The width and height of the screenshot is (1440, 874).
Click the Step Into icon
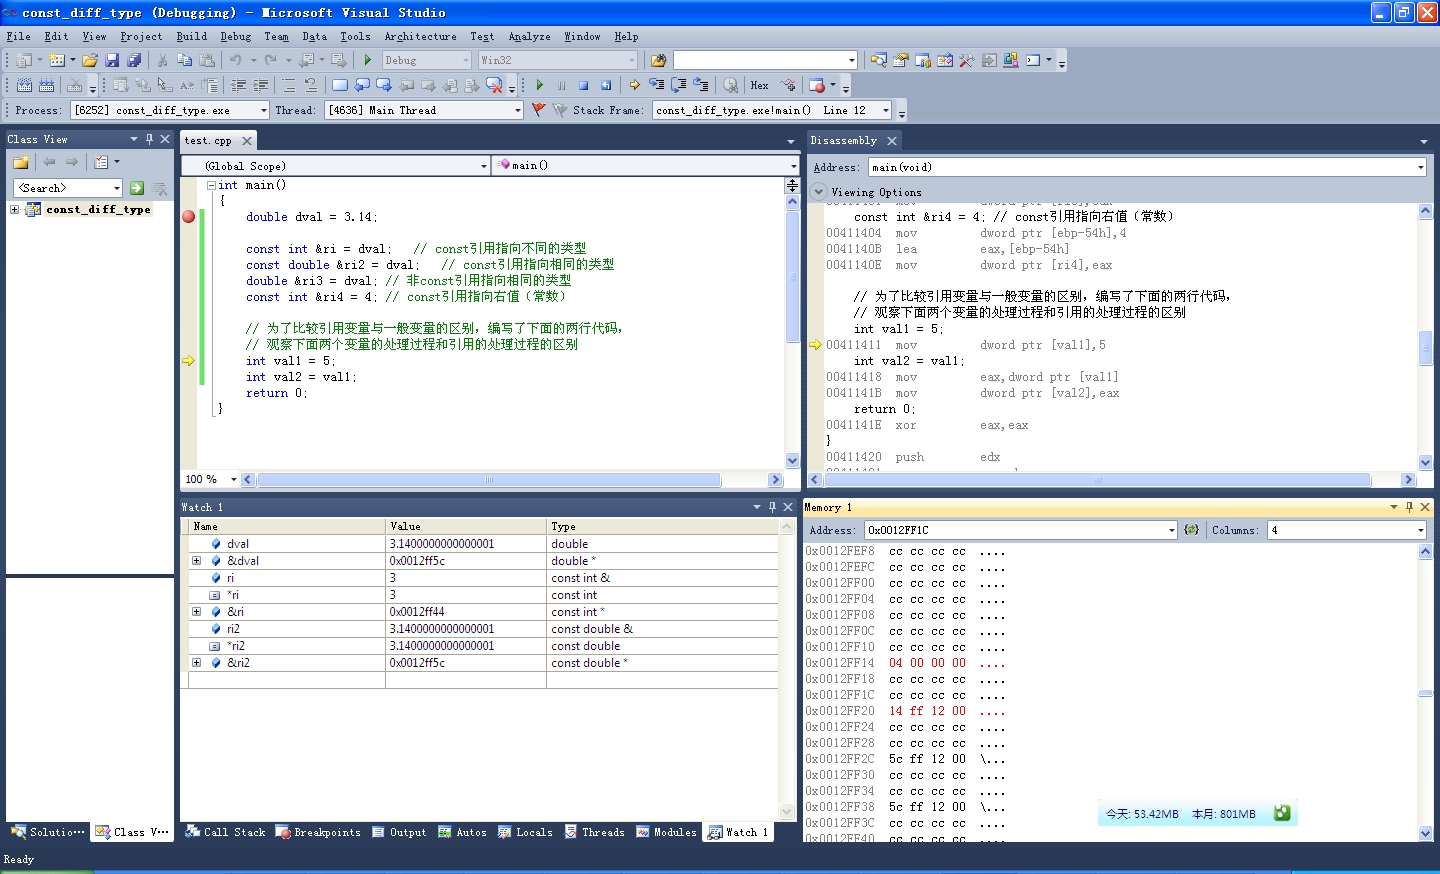pyautogui.click(x=656, y=85)
